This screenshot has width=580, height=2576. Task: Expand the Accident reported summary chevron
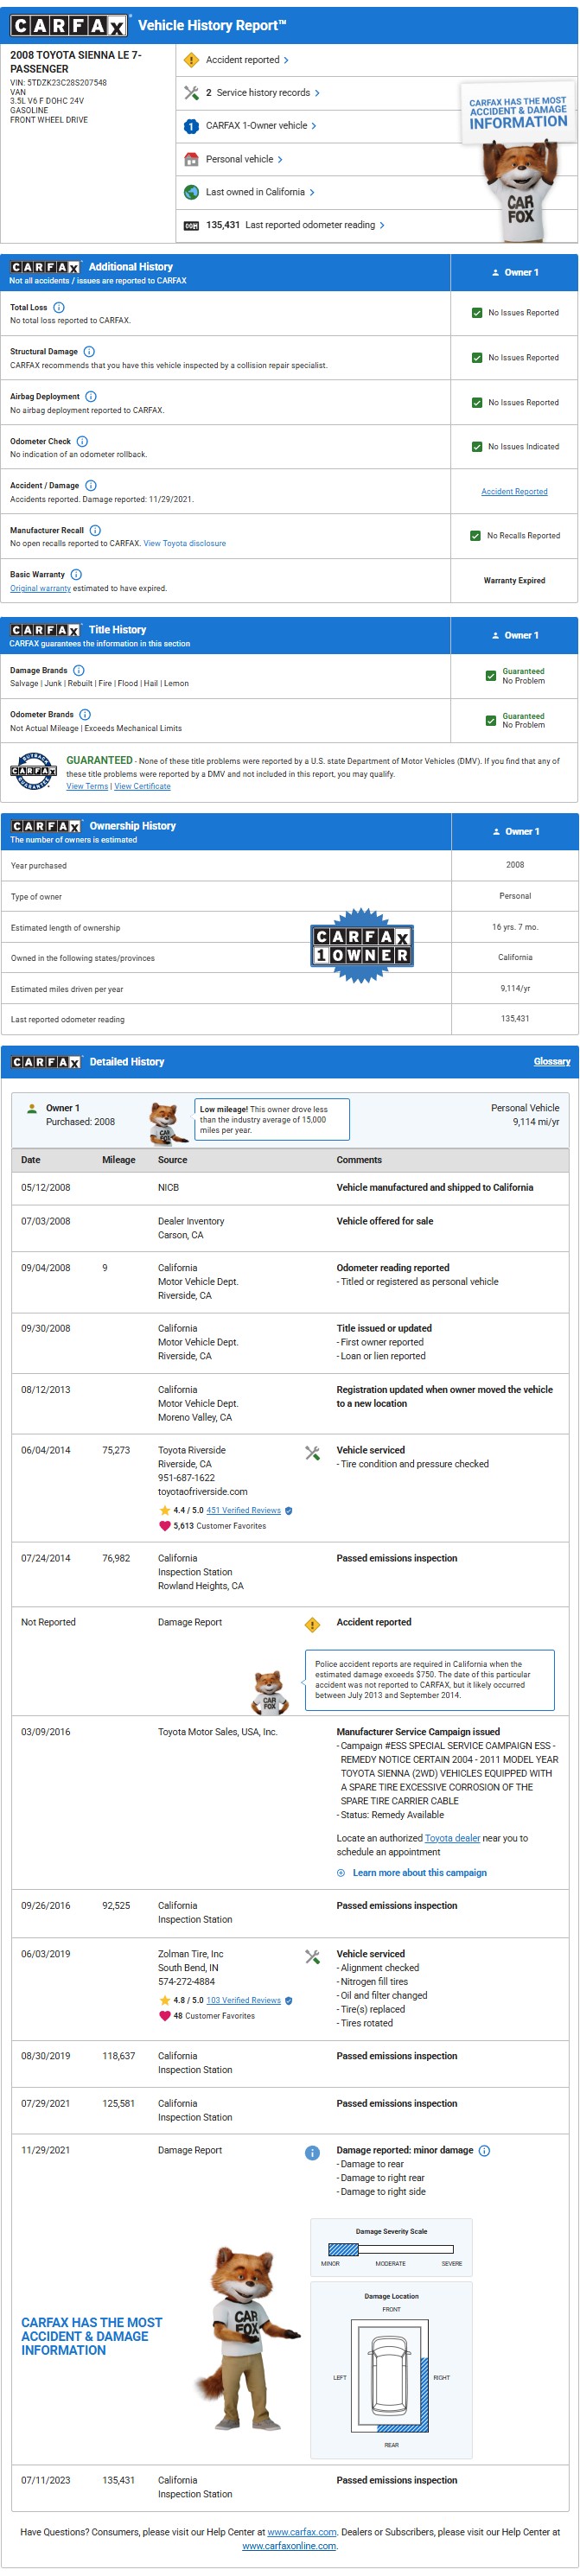(x=286, y=60)
